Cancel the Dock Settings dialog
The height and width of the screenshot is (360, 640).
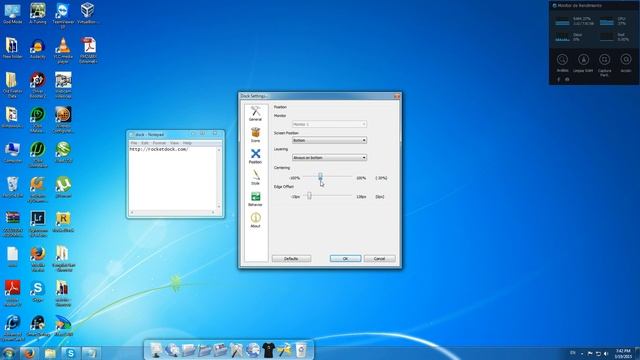(x=380, y=259)
